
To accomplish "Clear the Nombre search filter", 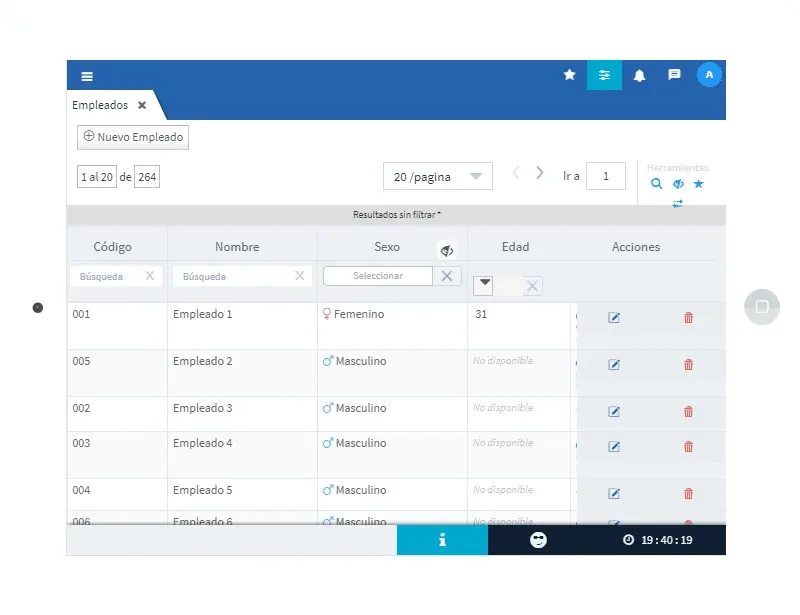I will point(299,276).
